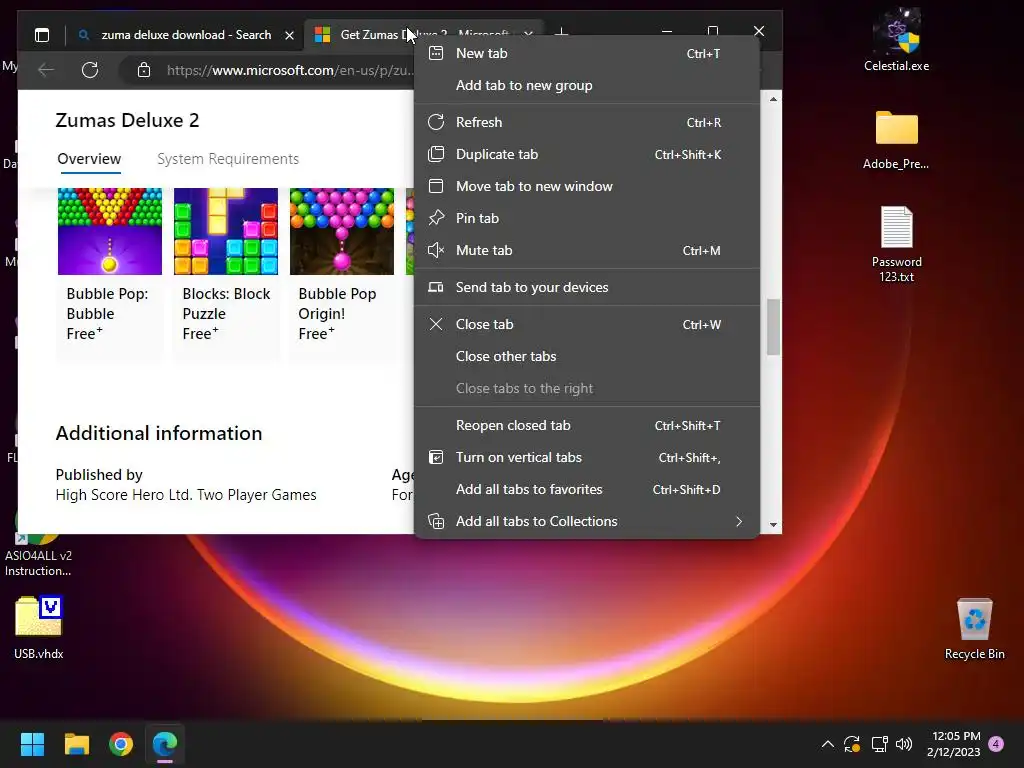Open the Edge tab actions menu icon
The height and width of the screenshot is (768, 1024).
42,35
